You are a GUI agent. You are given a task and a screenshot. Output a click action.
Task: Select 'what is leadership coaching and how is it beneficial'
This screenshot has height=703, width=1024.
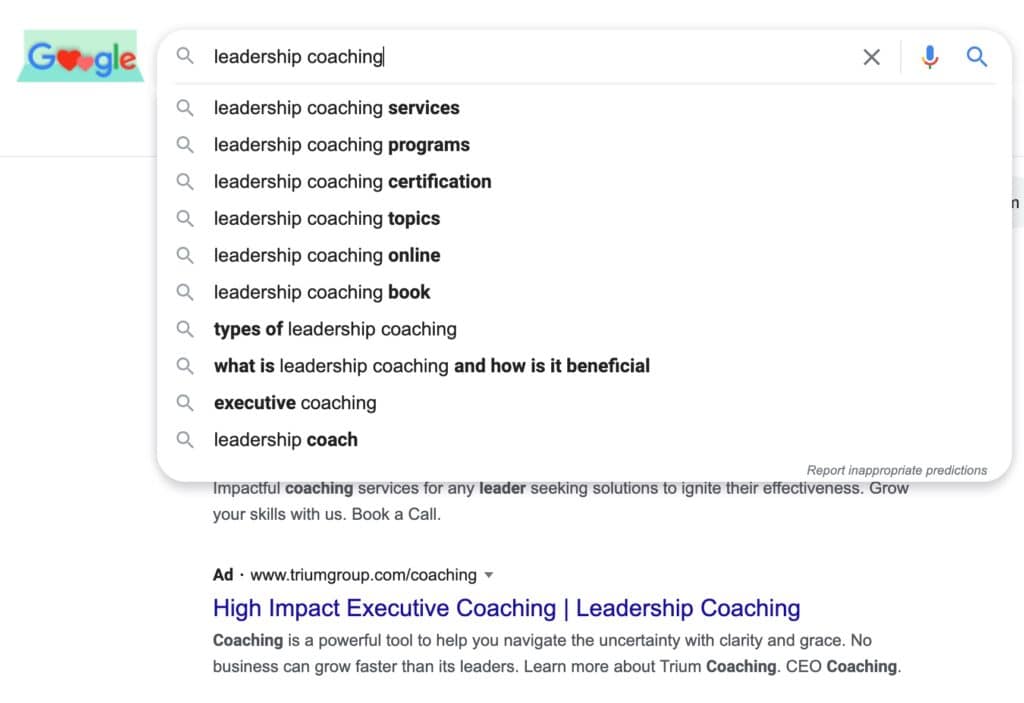(x=431, y=366)
